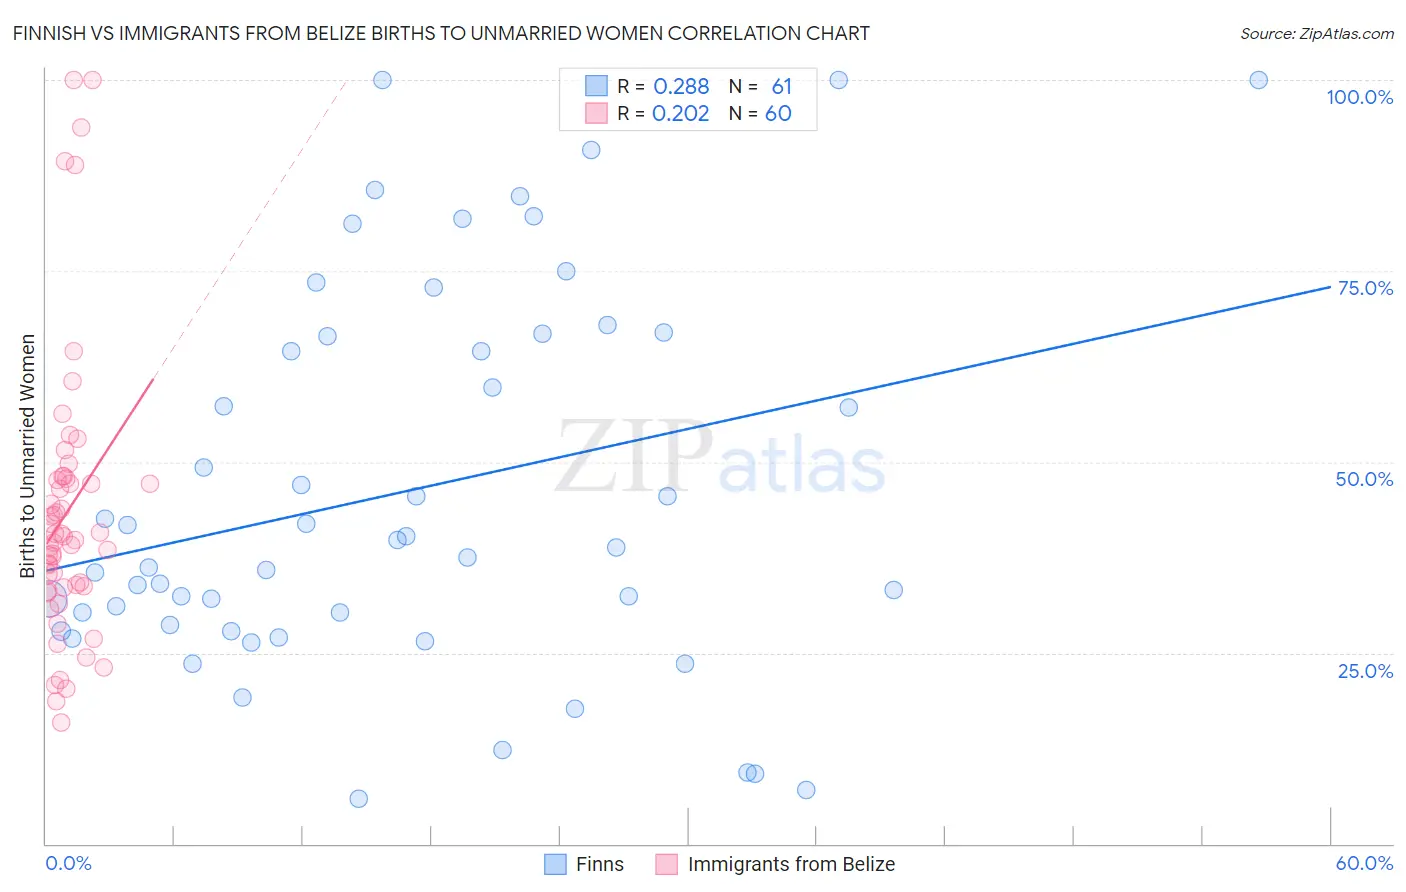
Task: Click the blue data point at top right
Action: (x=1259, y=80)
